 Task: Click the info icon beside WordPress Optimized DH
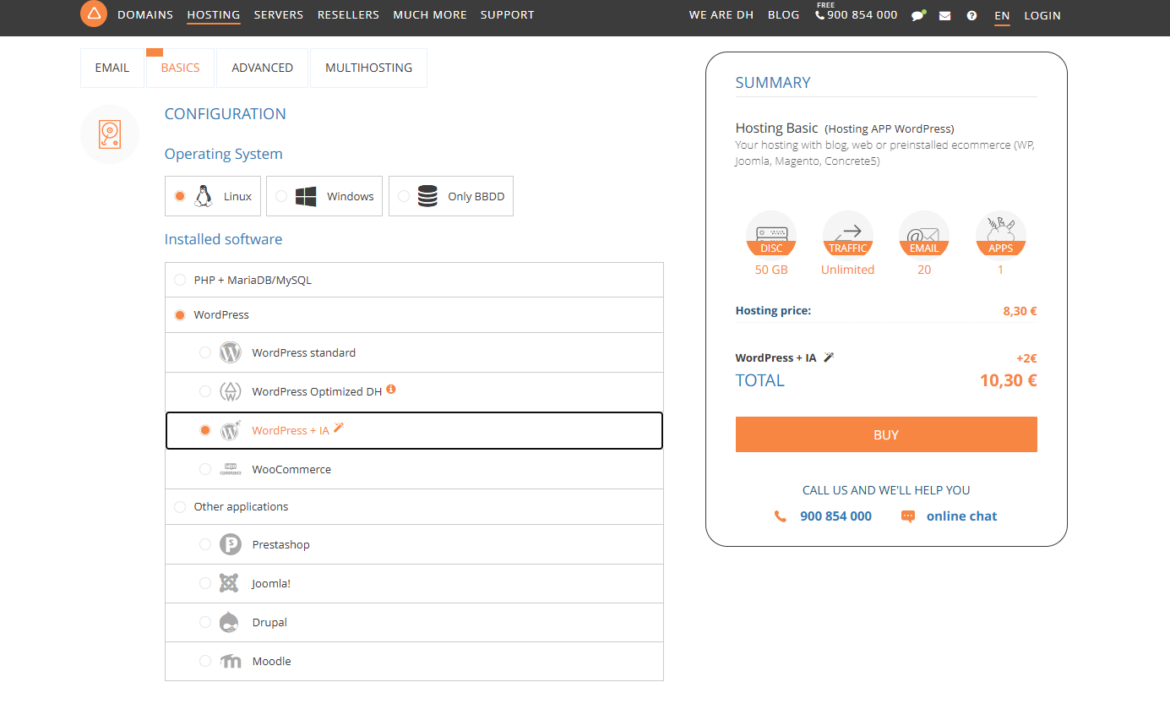(x=391, y=390)
